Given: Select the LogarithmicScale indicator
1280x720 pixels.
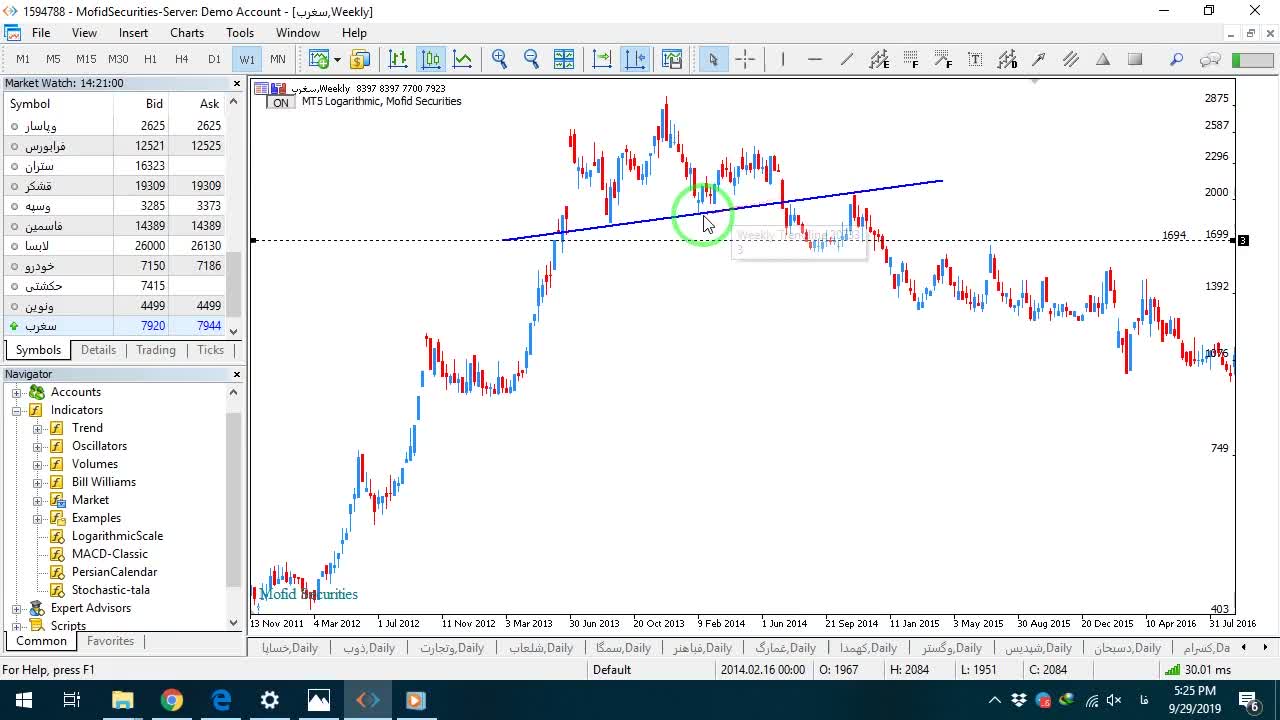Looking at the screenshot, I should [x=117, y=536].
